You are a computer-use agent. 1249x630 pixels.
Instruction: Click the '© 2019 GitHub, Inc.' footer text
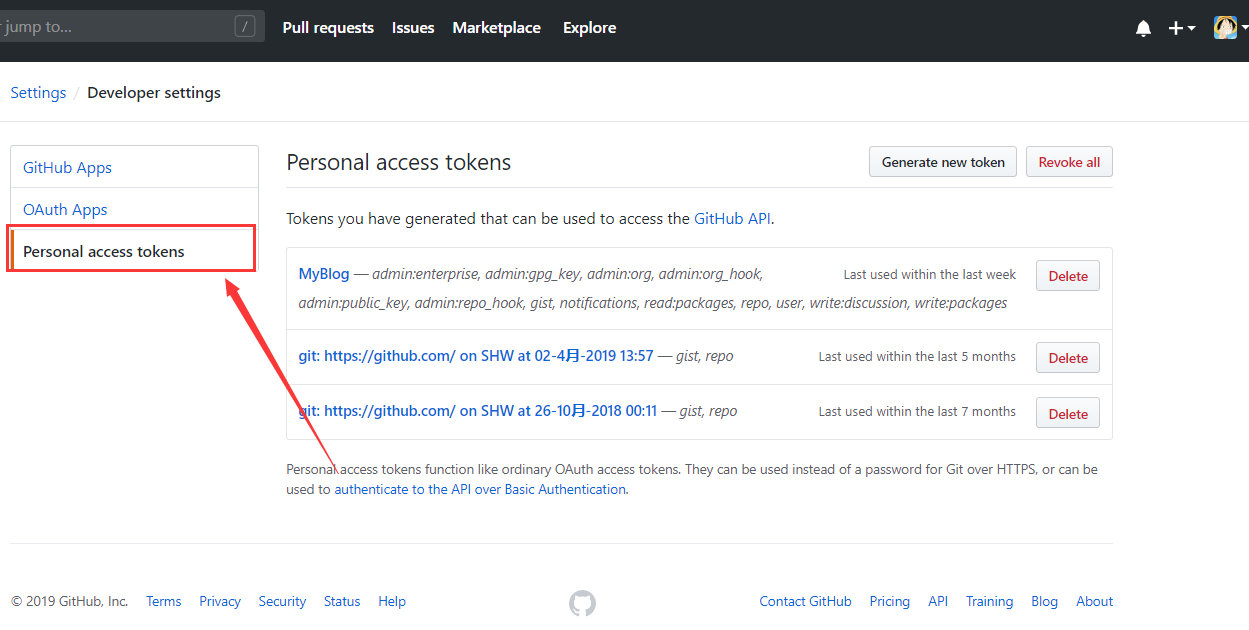[x=70, y=601]
